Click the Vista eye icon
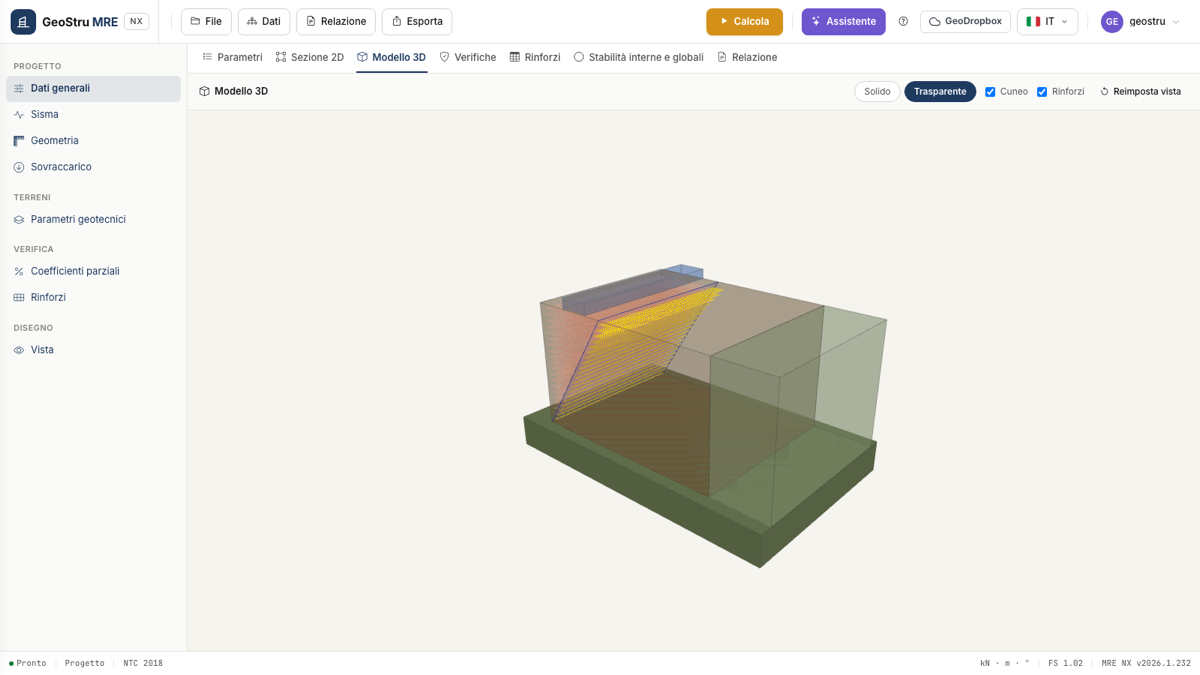1200x675 pixels. (x=19, y=350)
